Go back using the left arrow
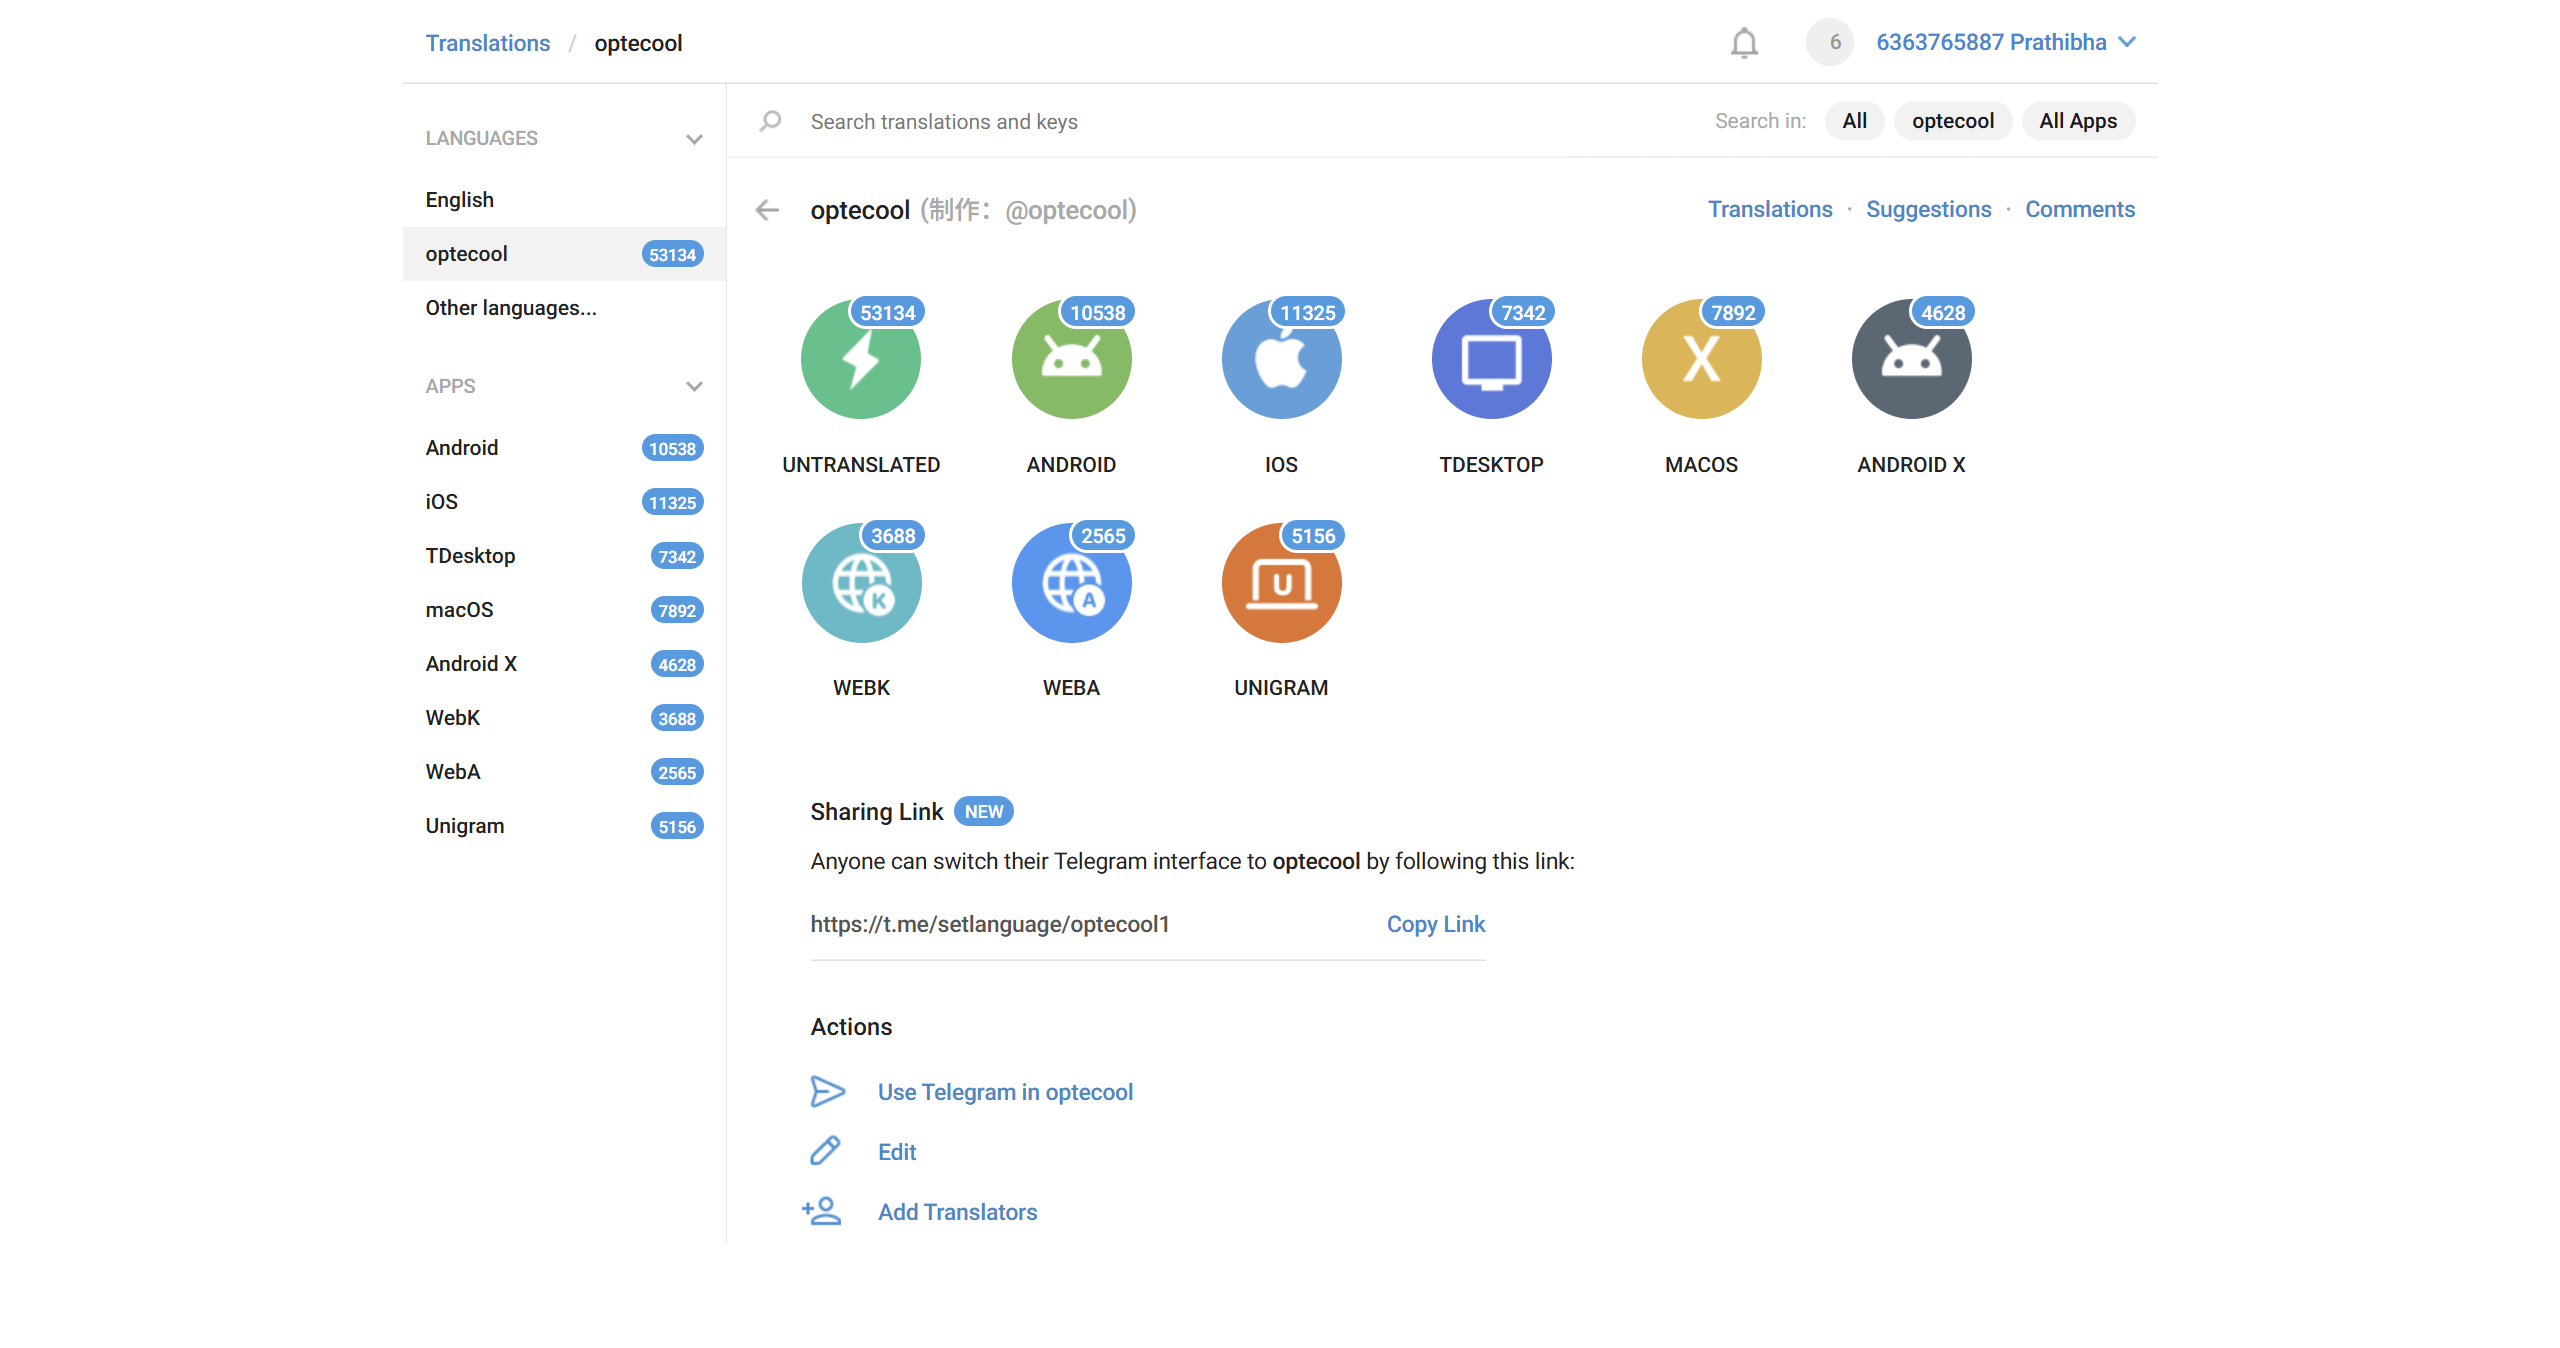The image size is (2560, 1348). (767, 210)
